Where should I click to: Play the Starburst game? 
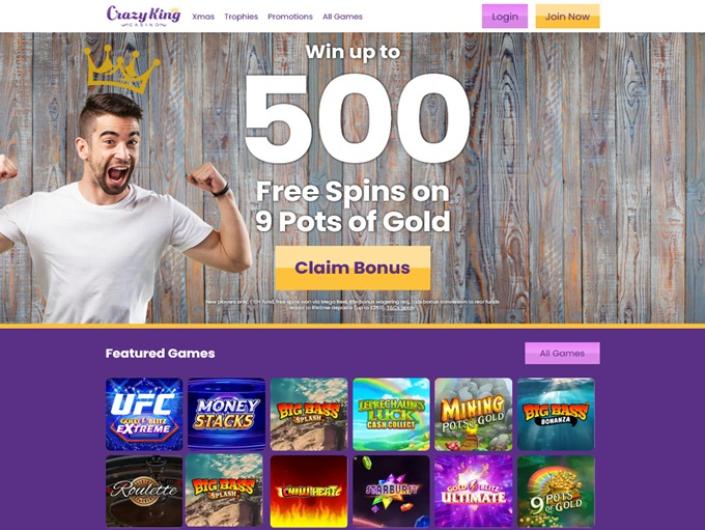click(x=391, y=491)
